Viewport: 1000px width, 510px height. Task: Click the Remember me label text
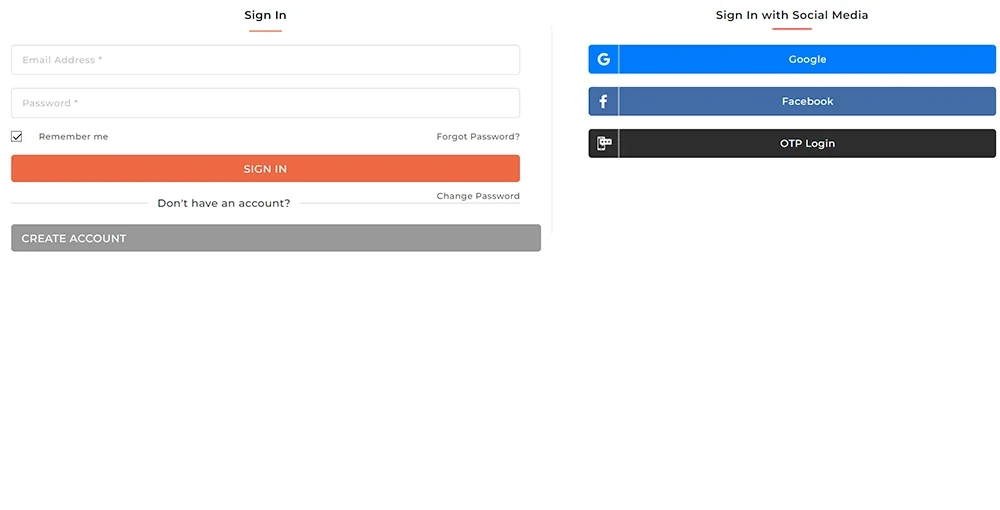point(73,136)
